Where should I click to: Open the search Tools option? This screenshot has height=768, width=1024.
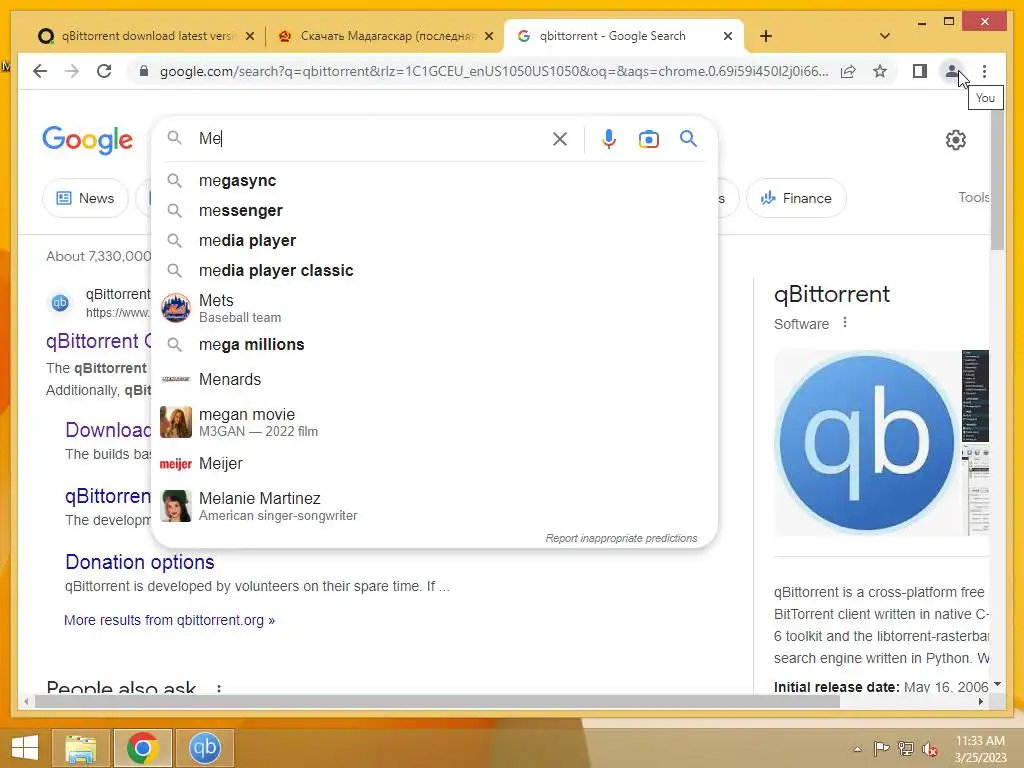pyautogui.click(x=974, y=197)
